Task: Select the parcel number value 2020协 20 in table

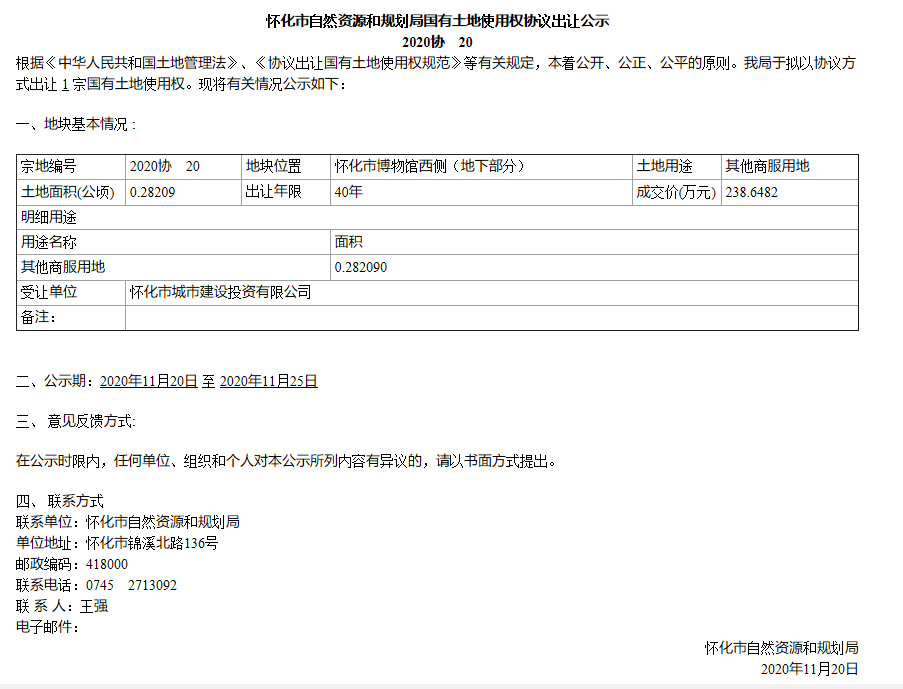Action: [x=165, y=166]
